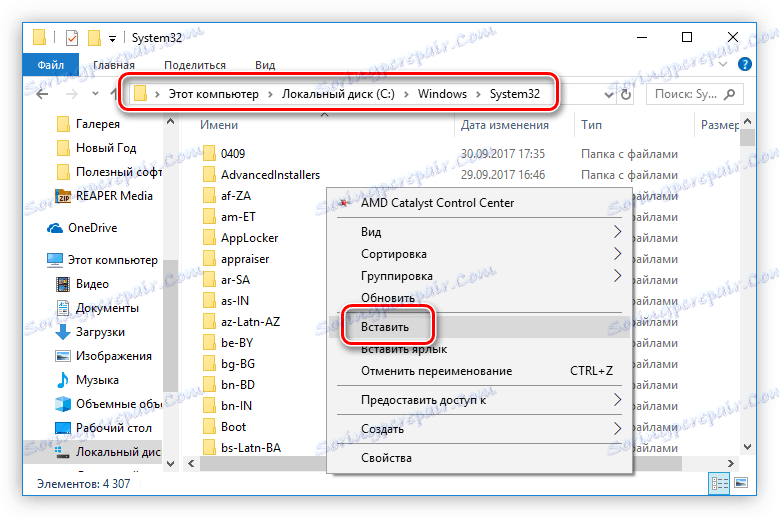
Task: Click the REAPER Media zip icon
Action: coord(63,196)
